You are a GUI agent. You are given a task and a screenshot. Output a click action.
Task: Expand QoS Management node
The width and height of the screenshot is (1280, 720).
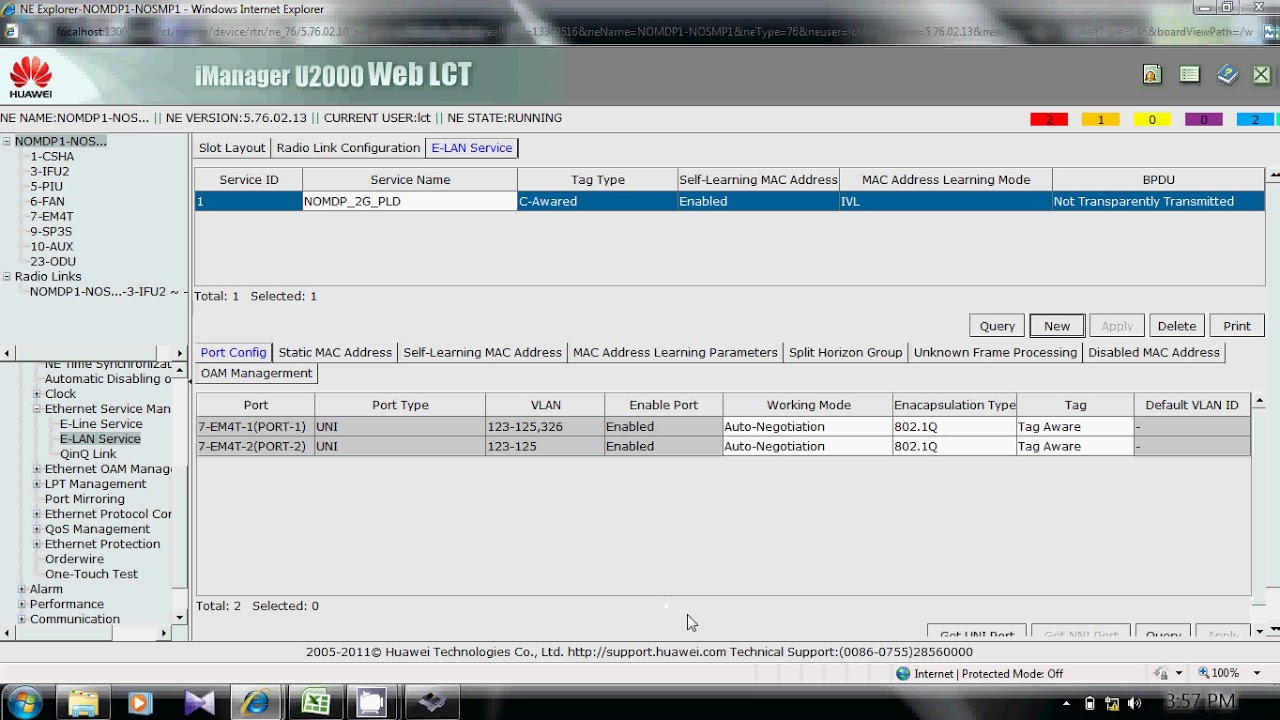(37, 529)
